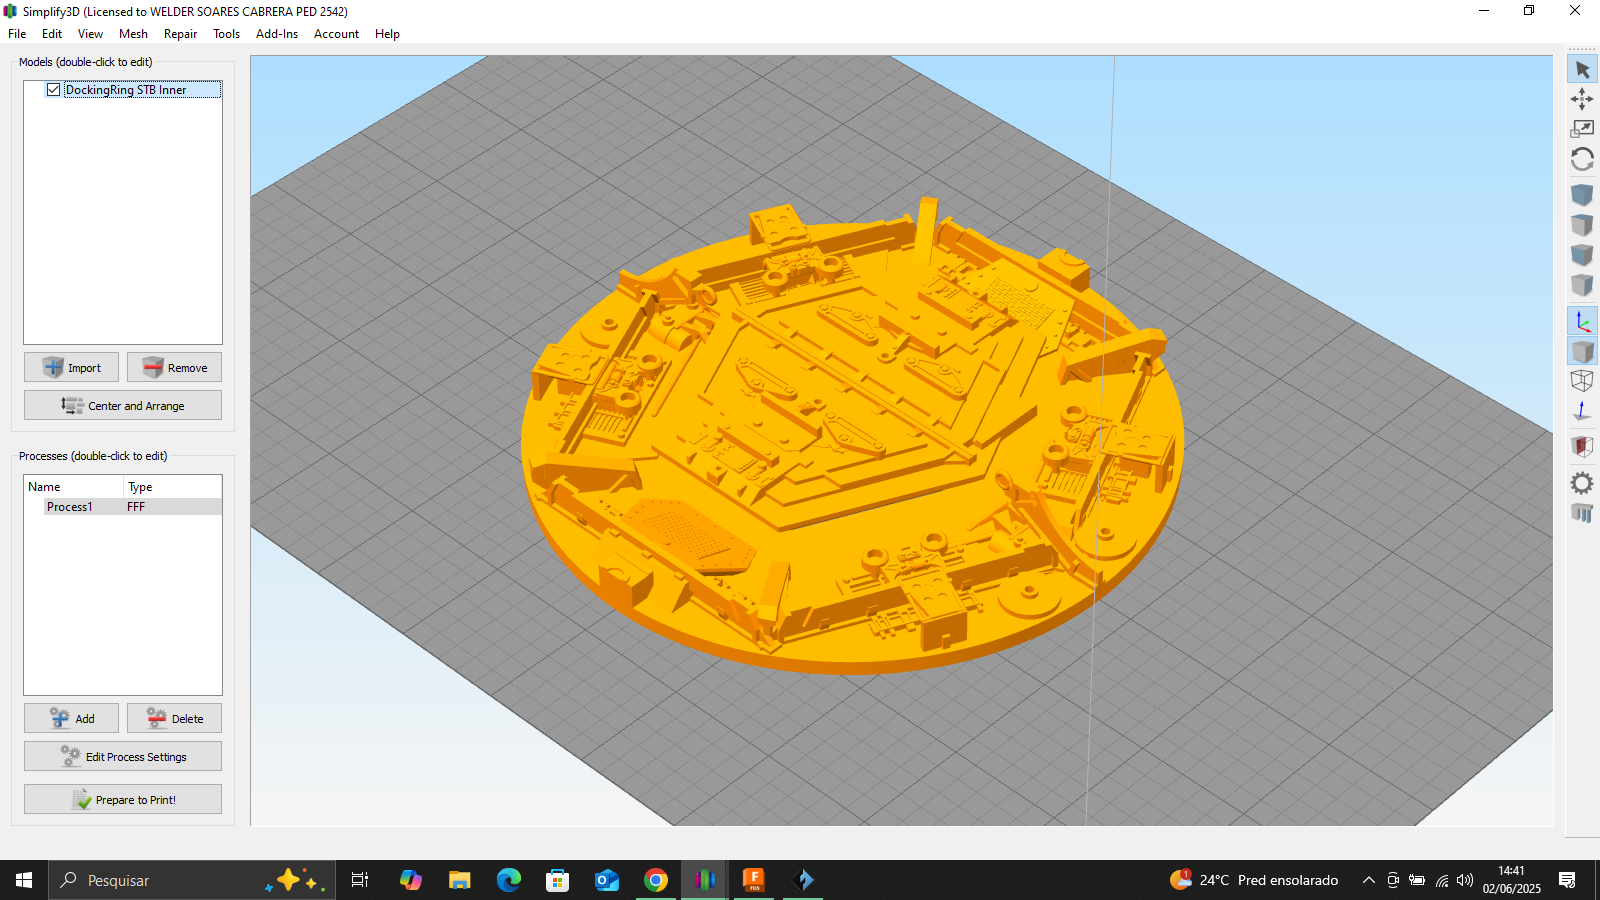Open the Repair menu
This screenshot has width=1600, height=900.
180,33
